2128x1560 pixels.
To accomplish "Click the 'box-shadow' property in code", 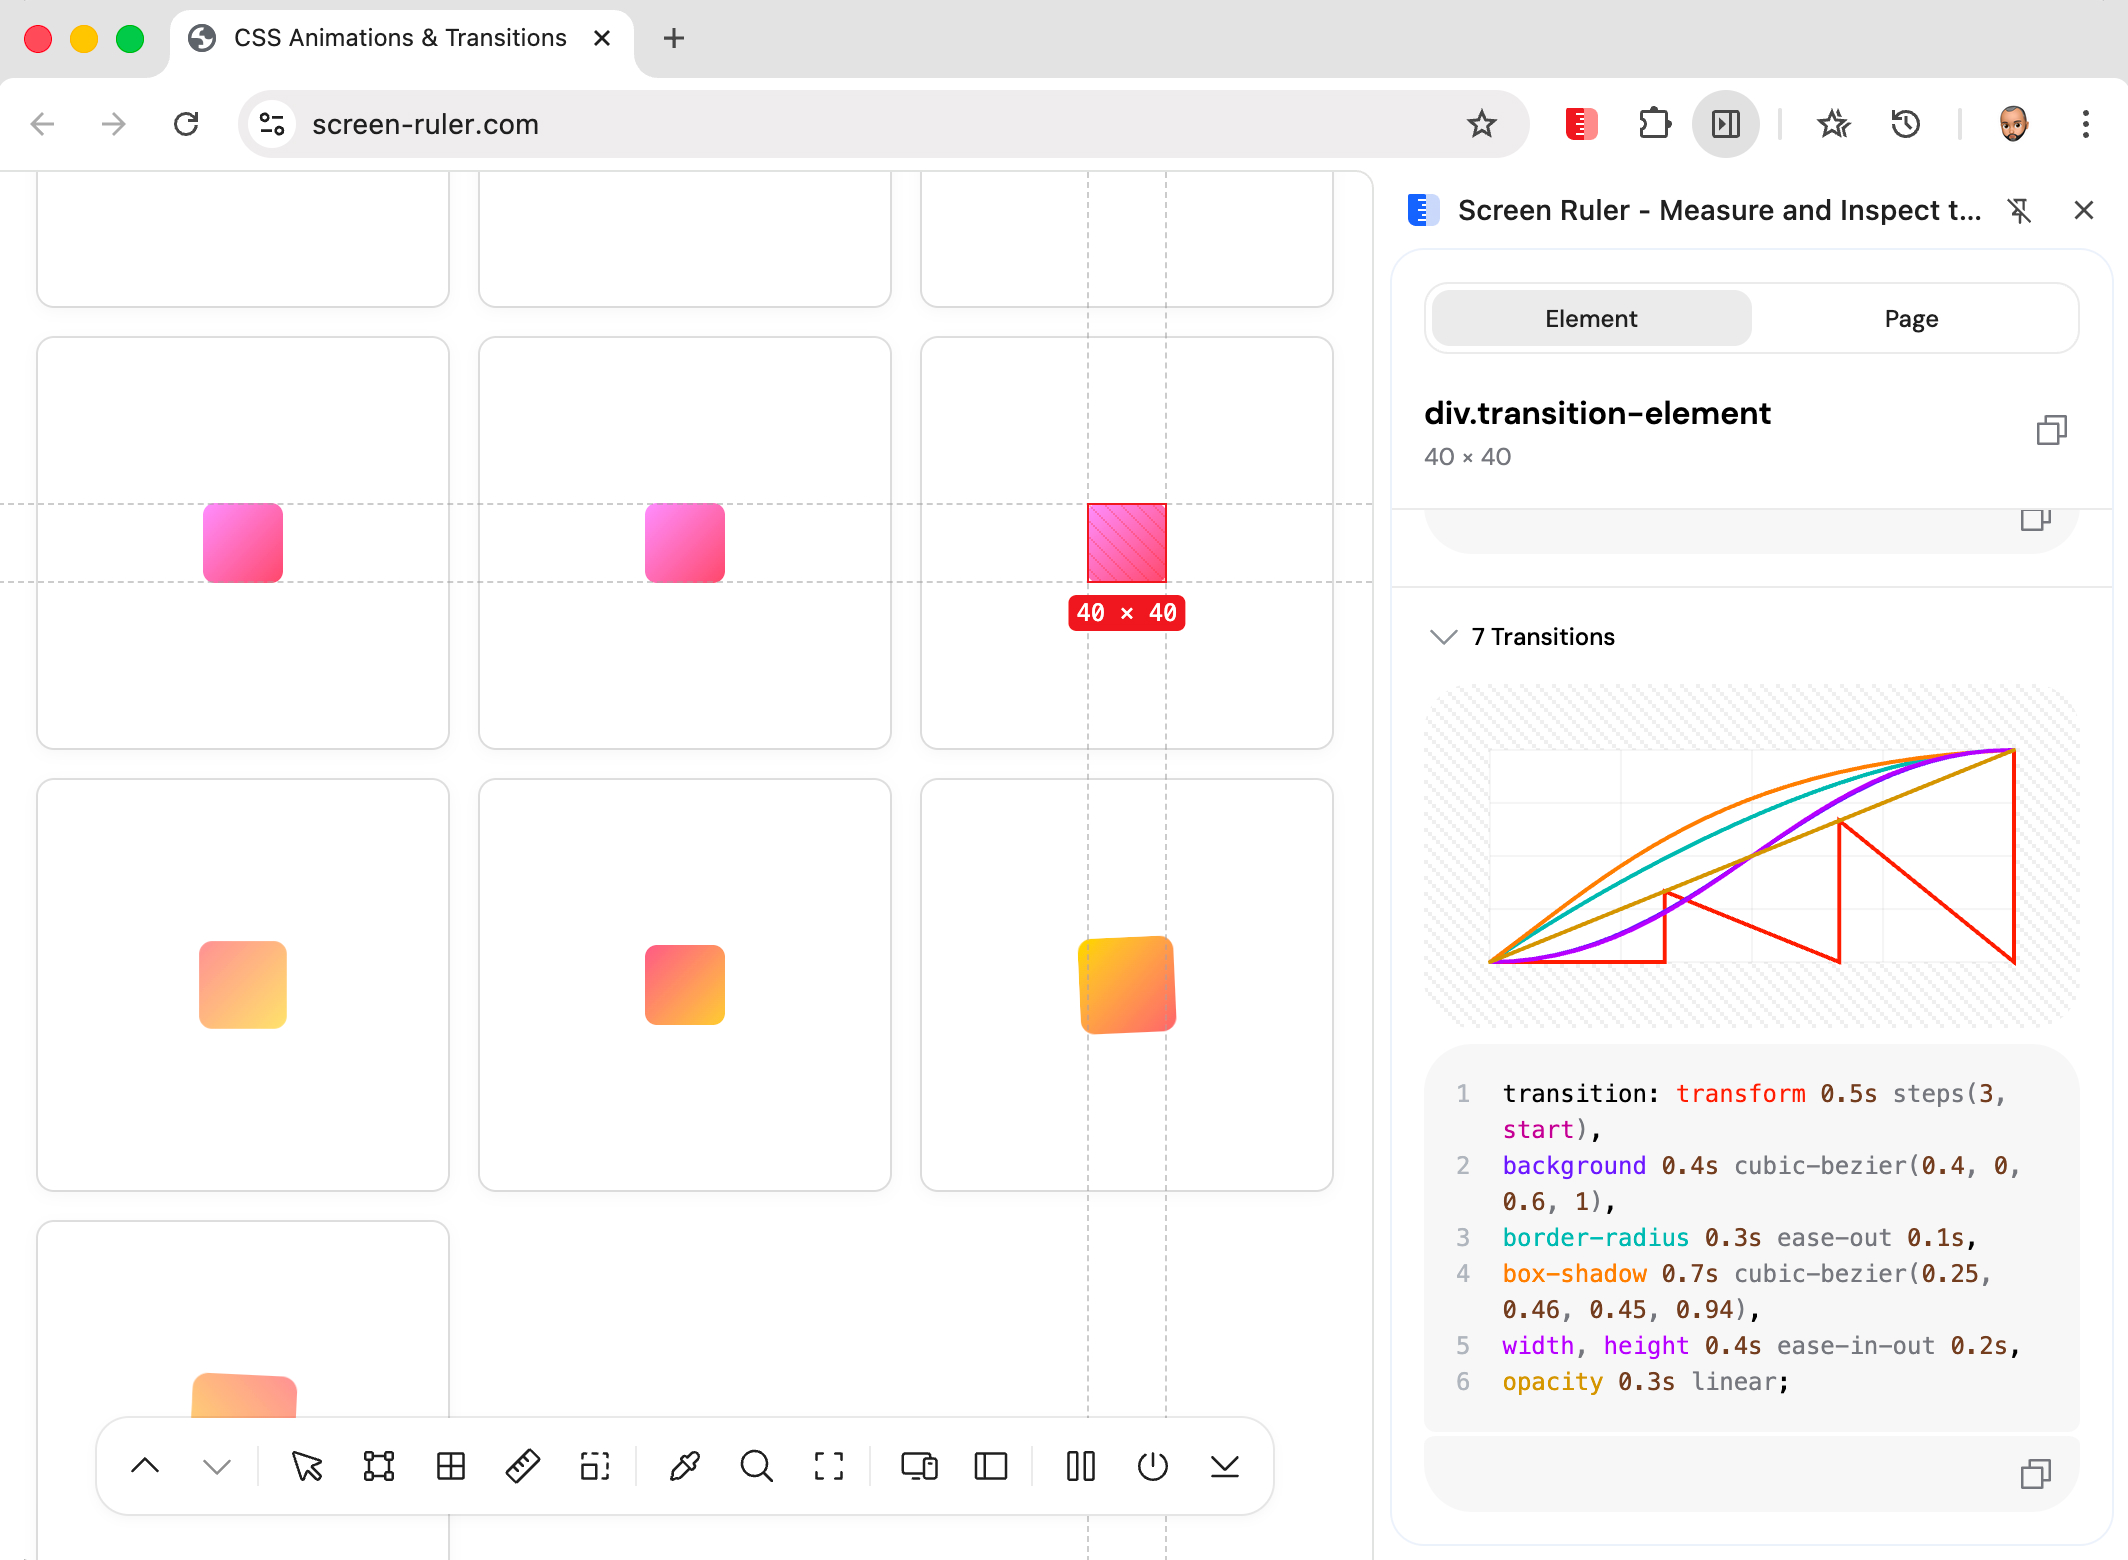I will pos(1574,1273).
